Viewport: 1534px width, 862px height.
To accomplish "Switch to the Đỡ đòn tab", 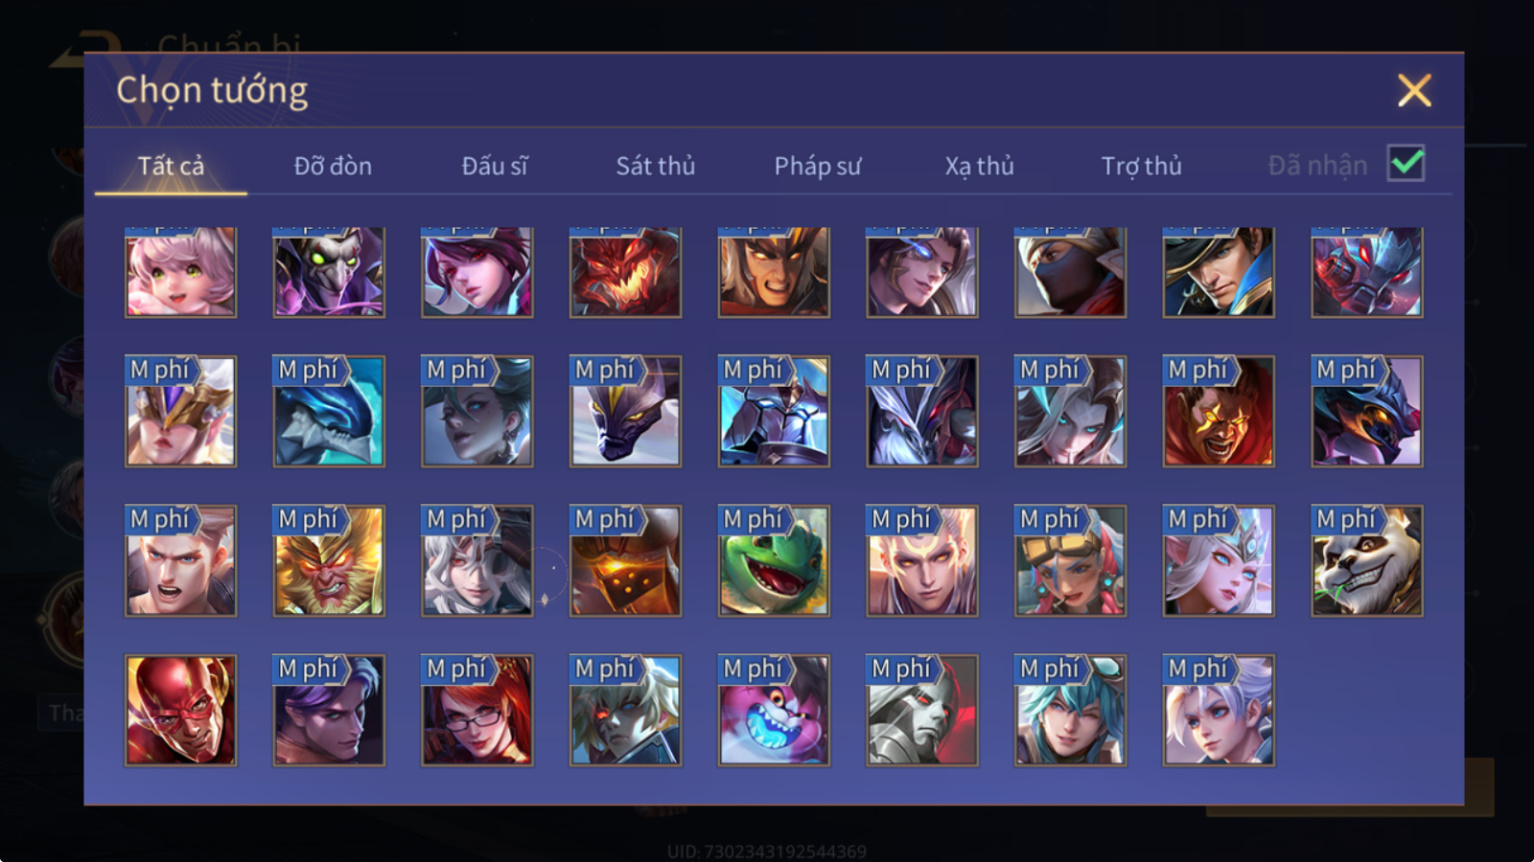I will (x=333, y=166).
